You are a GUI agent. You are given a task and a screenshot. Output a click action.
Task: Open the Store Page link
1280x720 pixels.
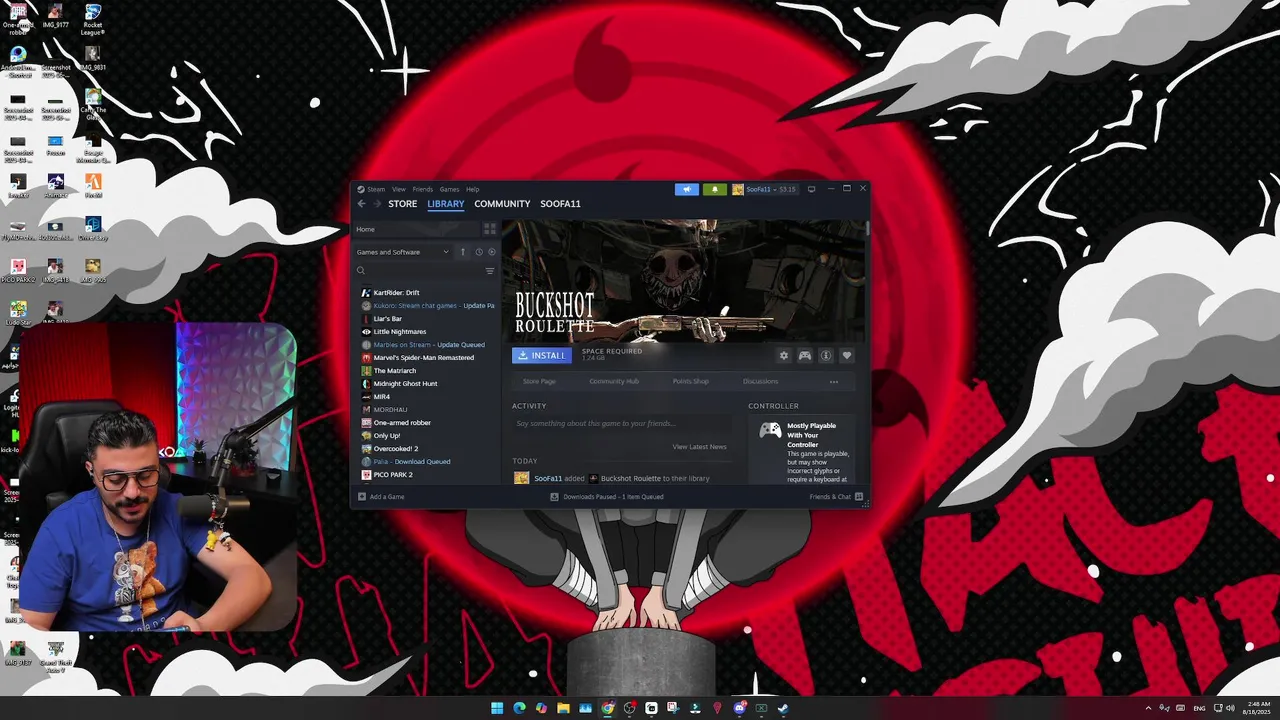[x=539, y=381]
